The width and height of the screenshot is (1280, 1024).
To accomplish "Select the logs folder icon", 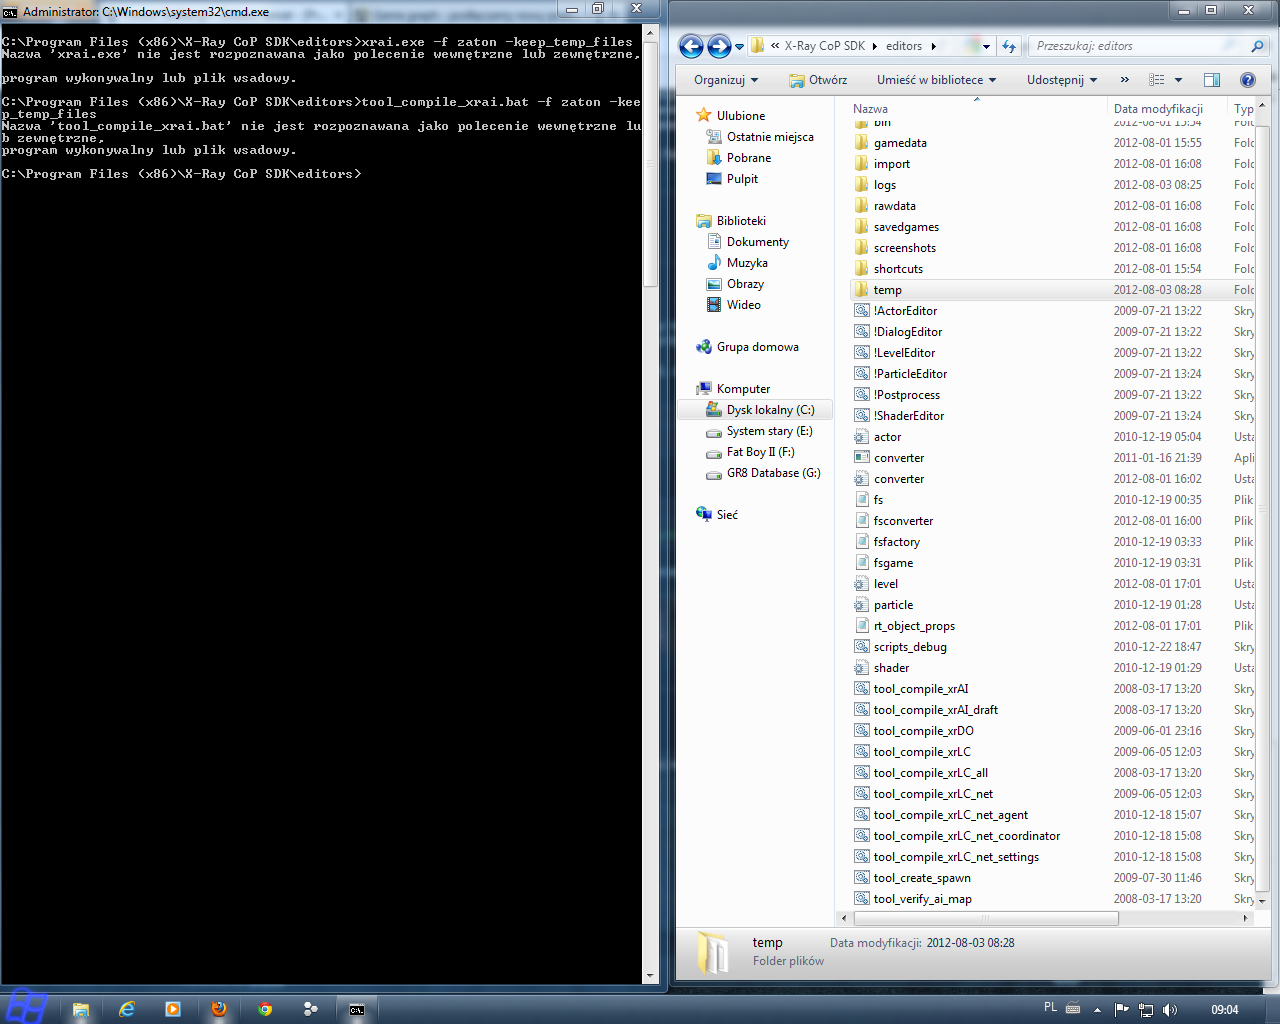I will click(x=862, y=185).
